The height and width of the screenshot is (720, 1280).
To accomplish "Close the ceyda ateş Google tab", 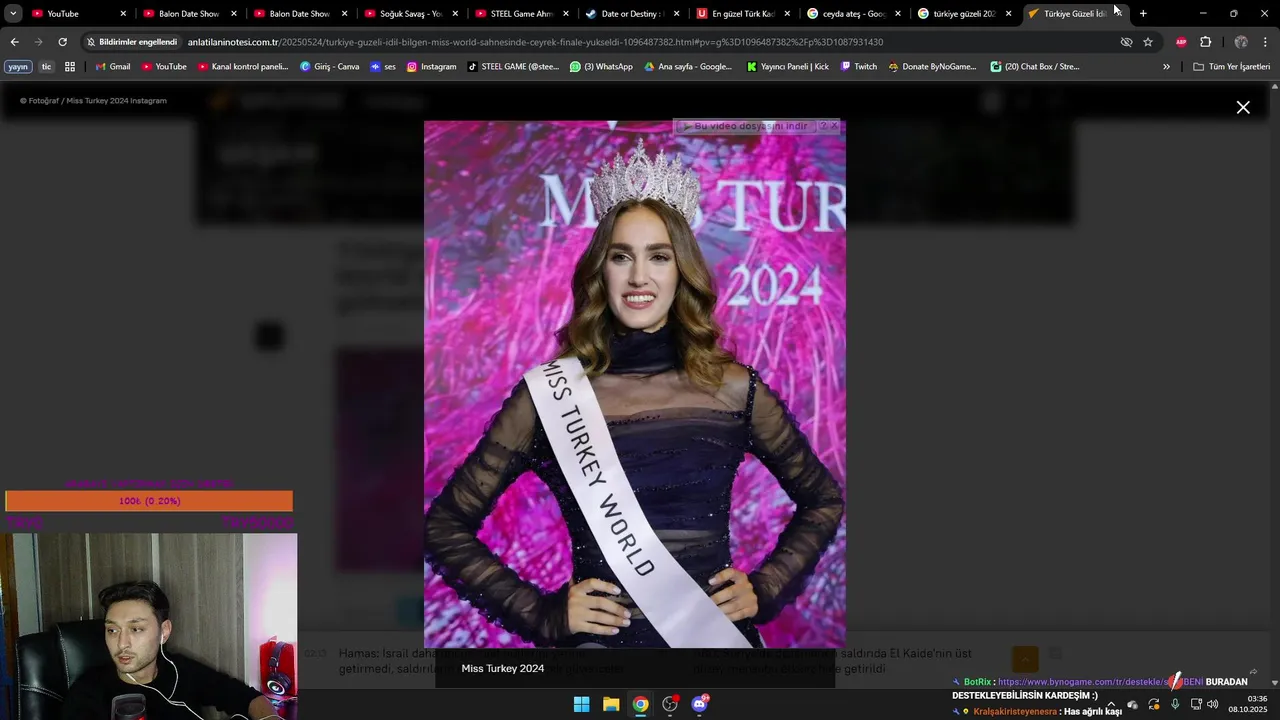I will pos(897,13).
